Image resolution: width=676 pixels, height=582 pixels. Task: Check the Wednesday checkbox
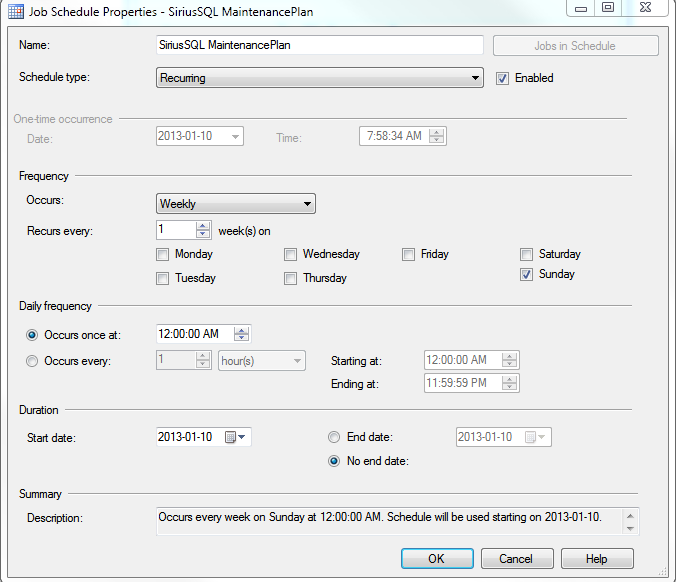click(290, 254)
